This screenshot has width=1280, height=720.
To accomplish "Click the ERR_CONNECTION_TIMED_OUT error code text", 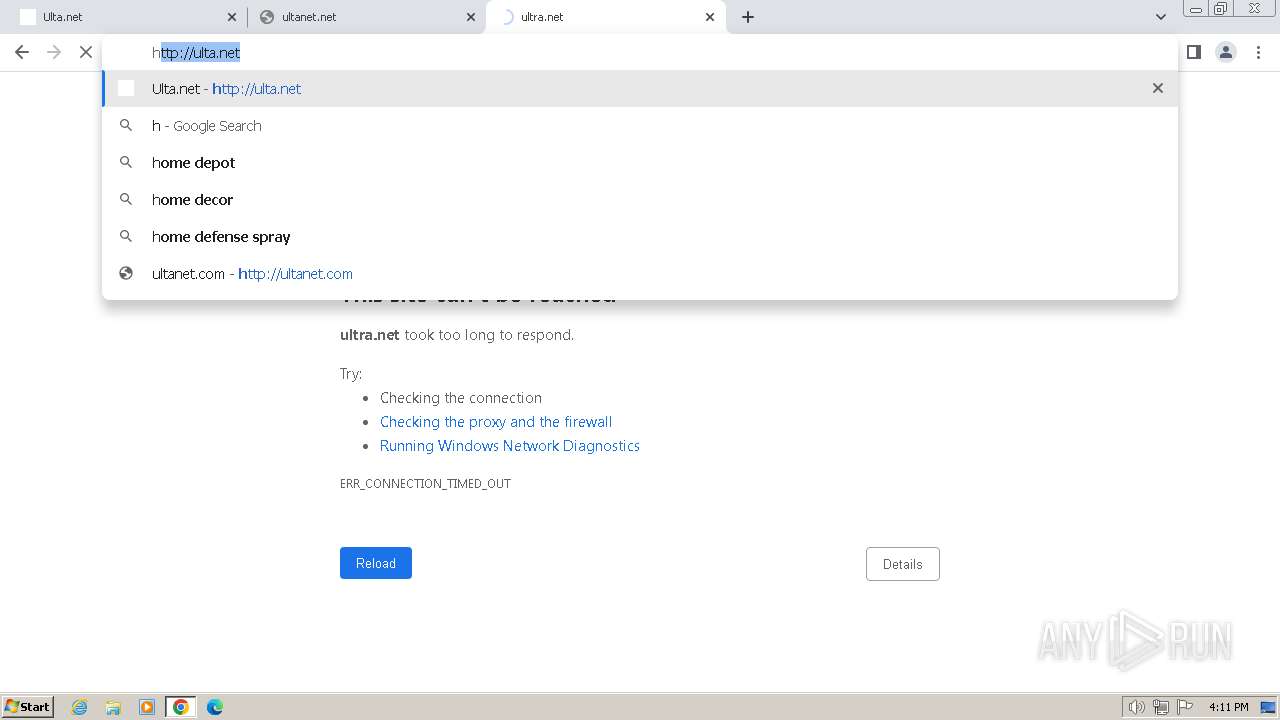I will [x=425, y=484].
